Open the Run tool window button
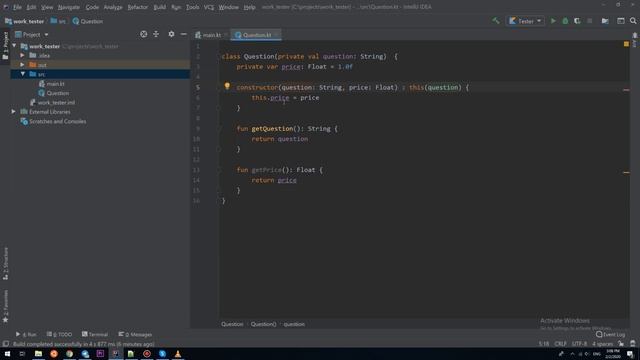The width and height of the screenshot is (640, 360). click(x=26, y=334)
